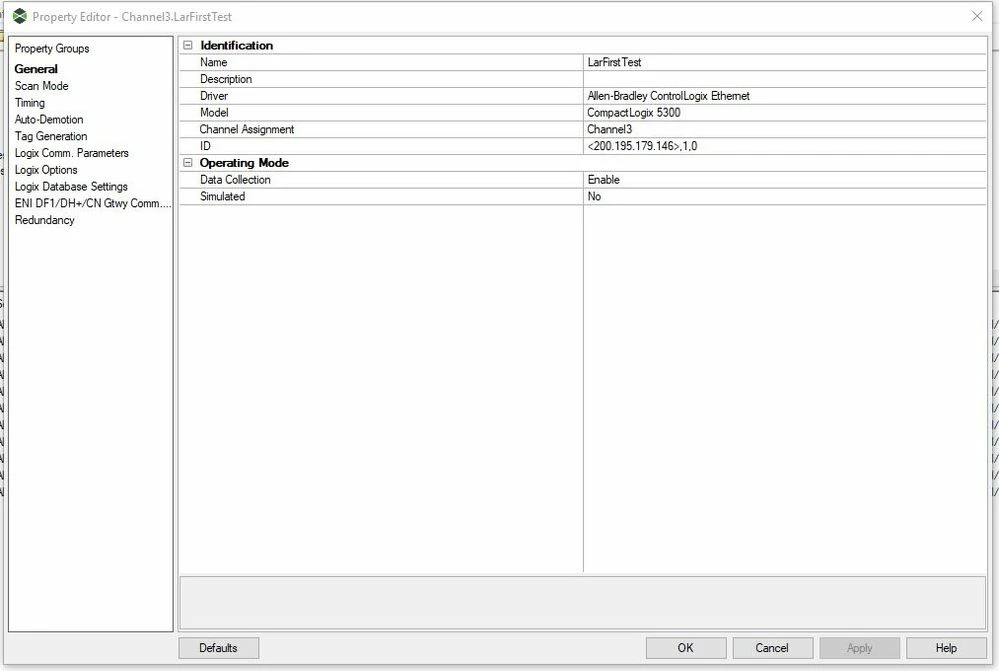Click the Model property label
The width and height of the screenshot is (999, 671).
[214, 113]
